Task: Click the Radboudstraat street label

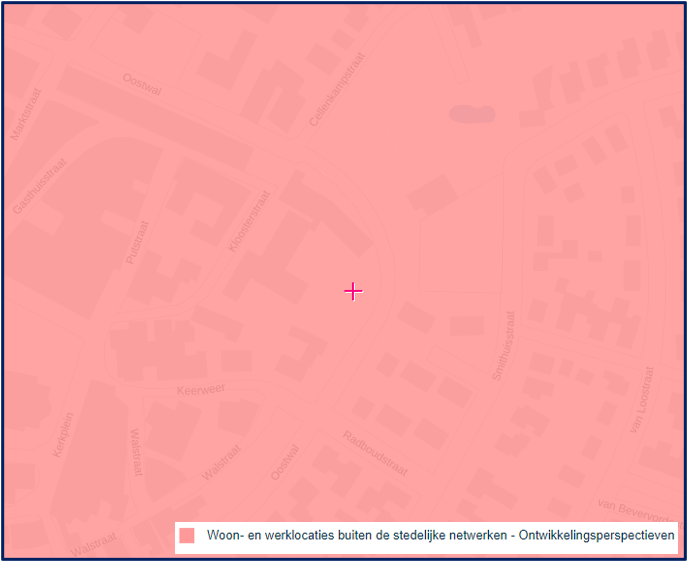Action: click(375, 454)
